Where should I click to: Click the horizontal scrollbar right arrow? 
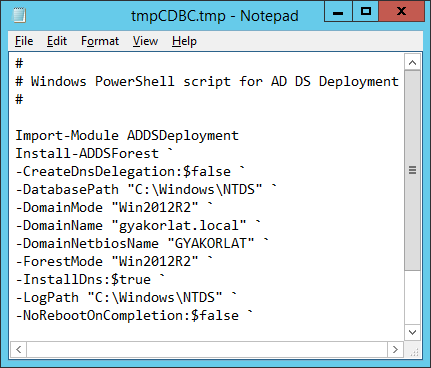tap(395, 349)
